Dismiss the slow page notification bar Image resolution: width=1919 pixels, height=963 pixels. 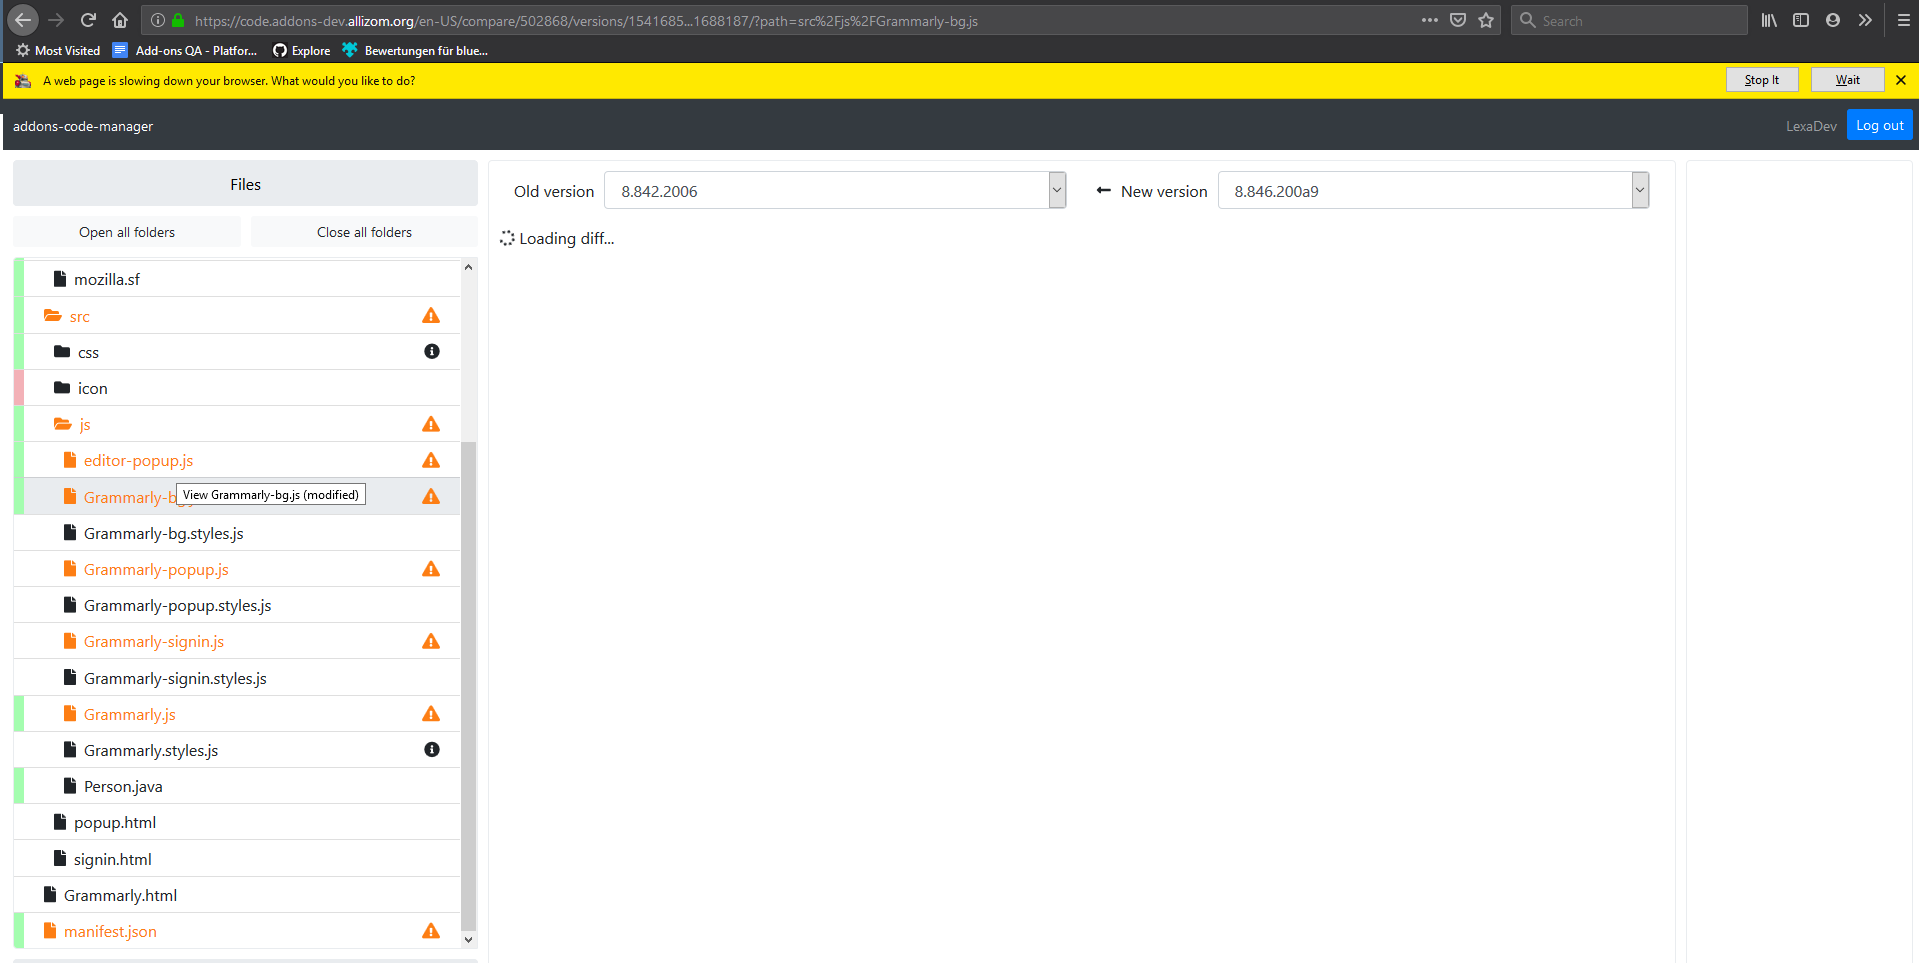point(1901,80)
